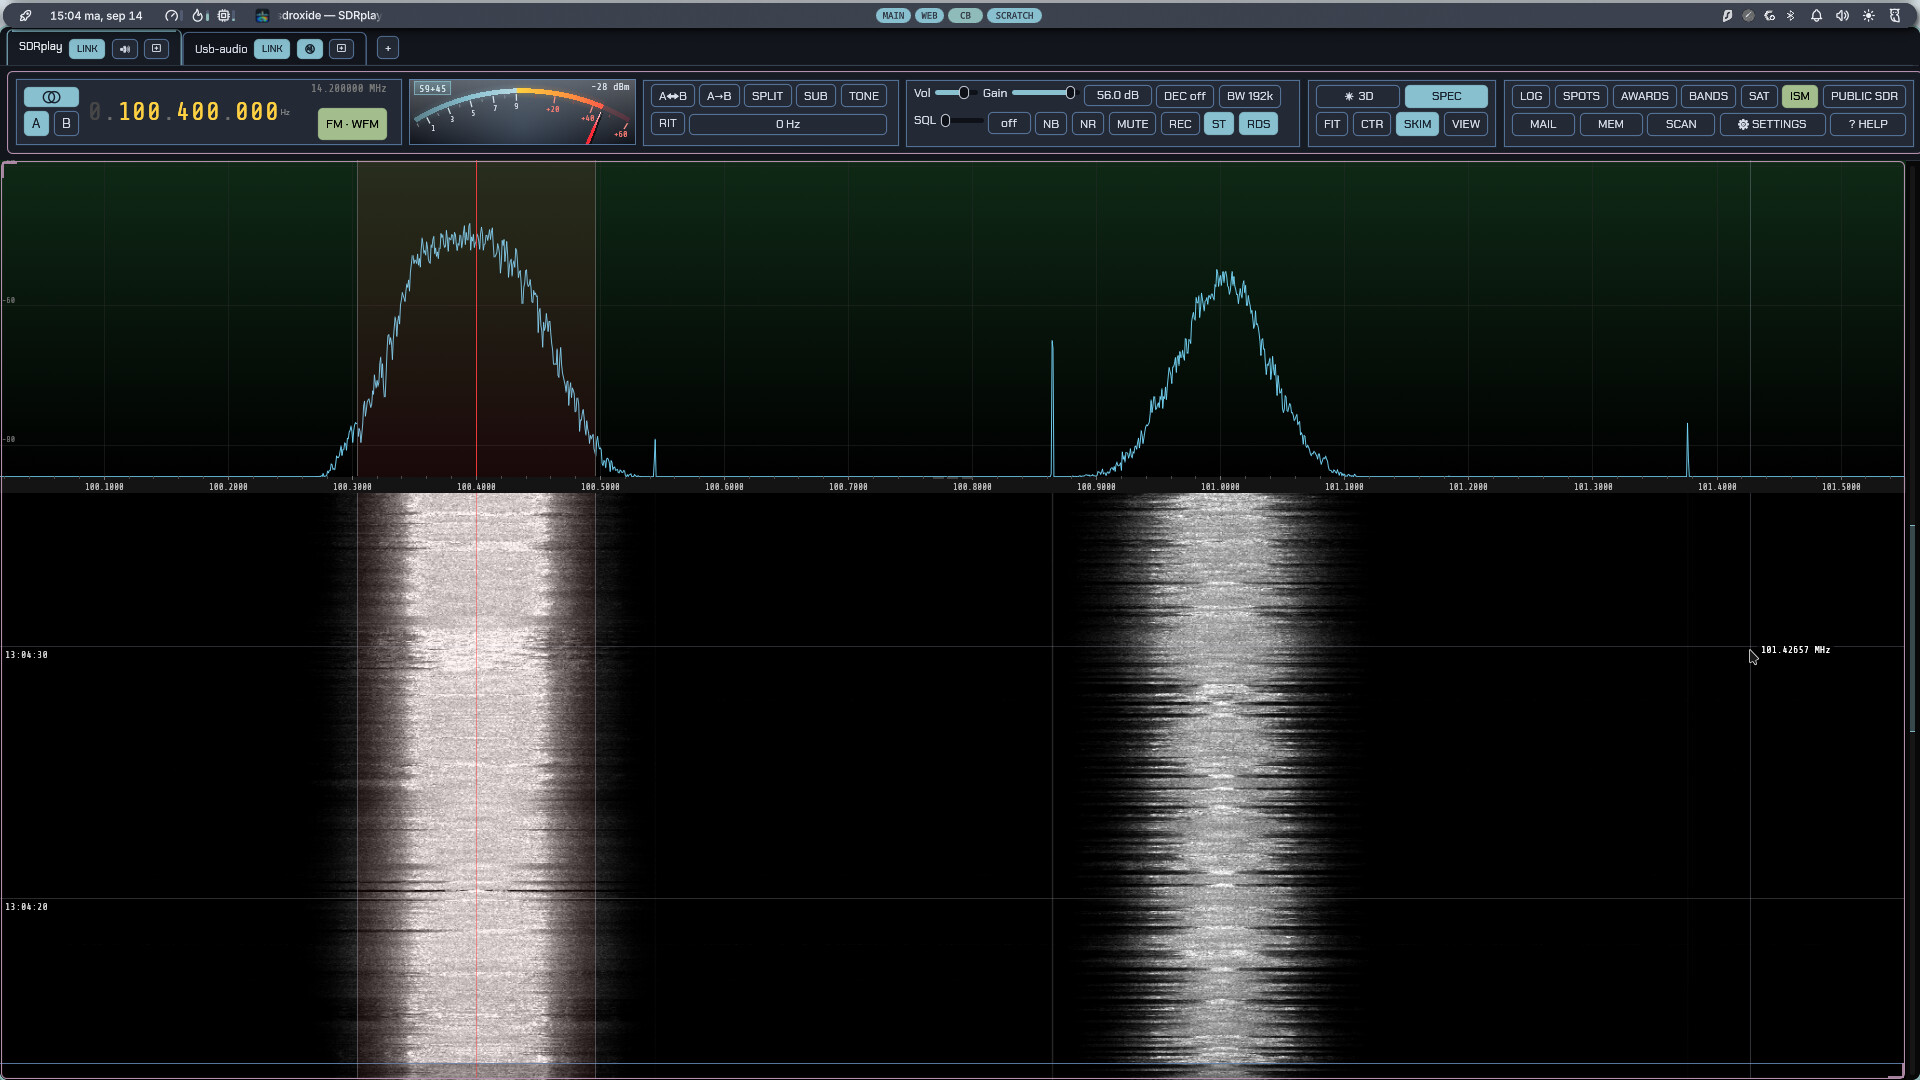The image size is (1920, 1080).
Task: Open the VIEW options
Action: tap(1465, 124)
